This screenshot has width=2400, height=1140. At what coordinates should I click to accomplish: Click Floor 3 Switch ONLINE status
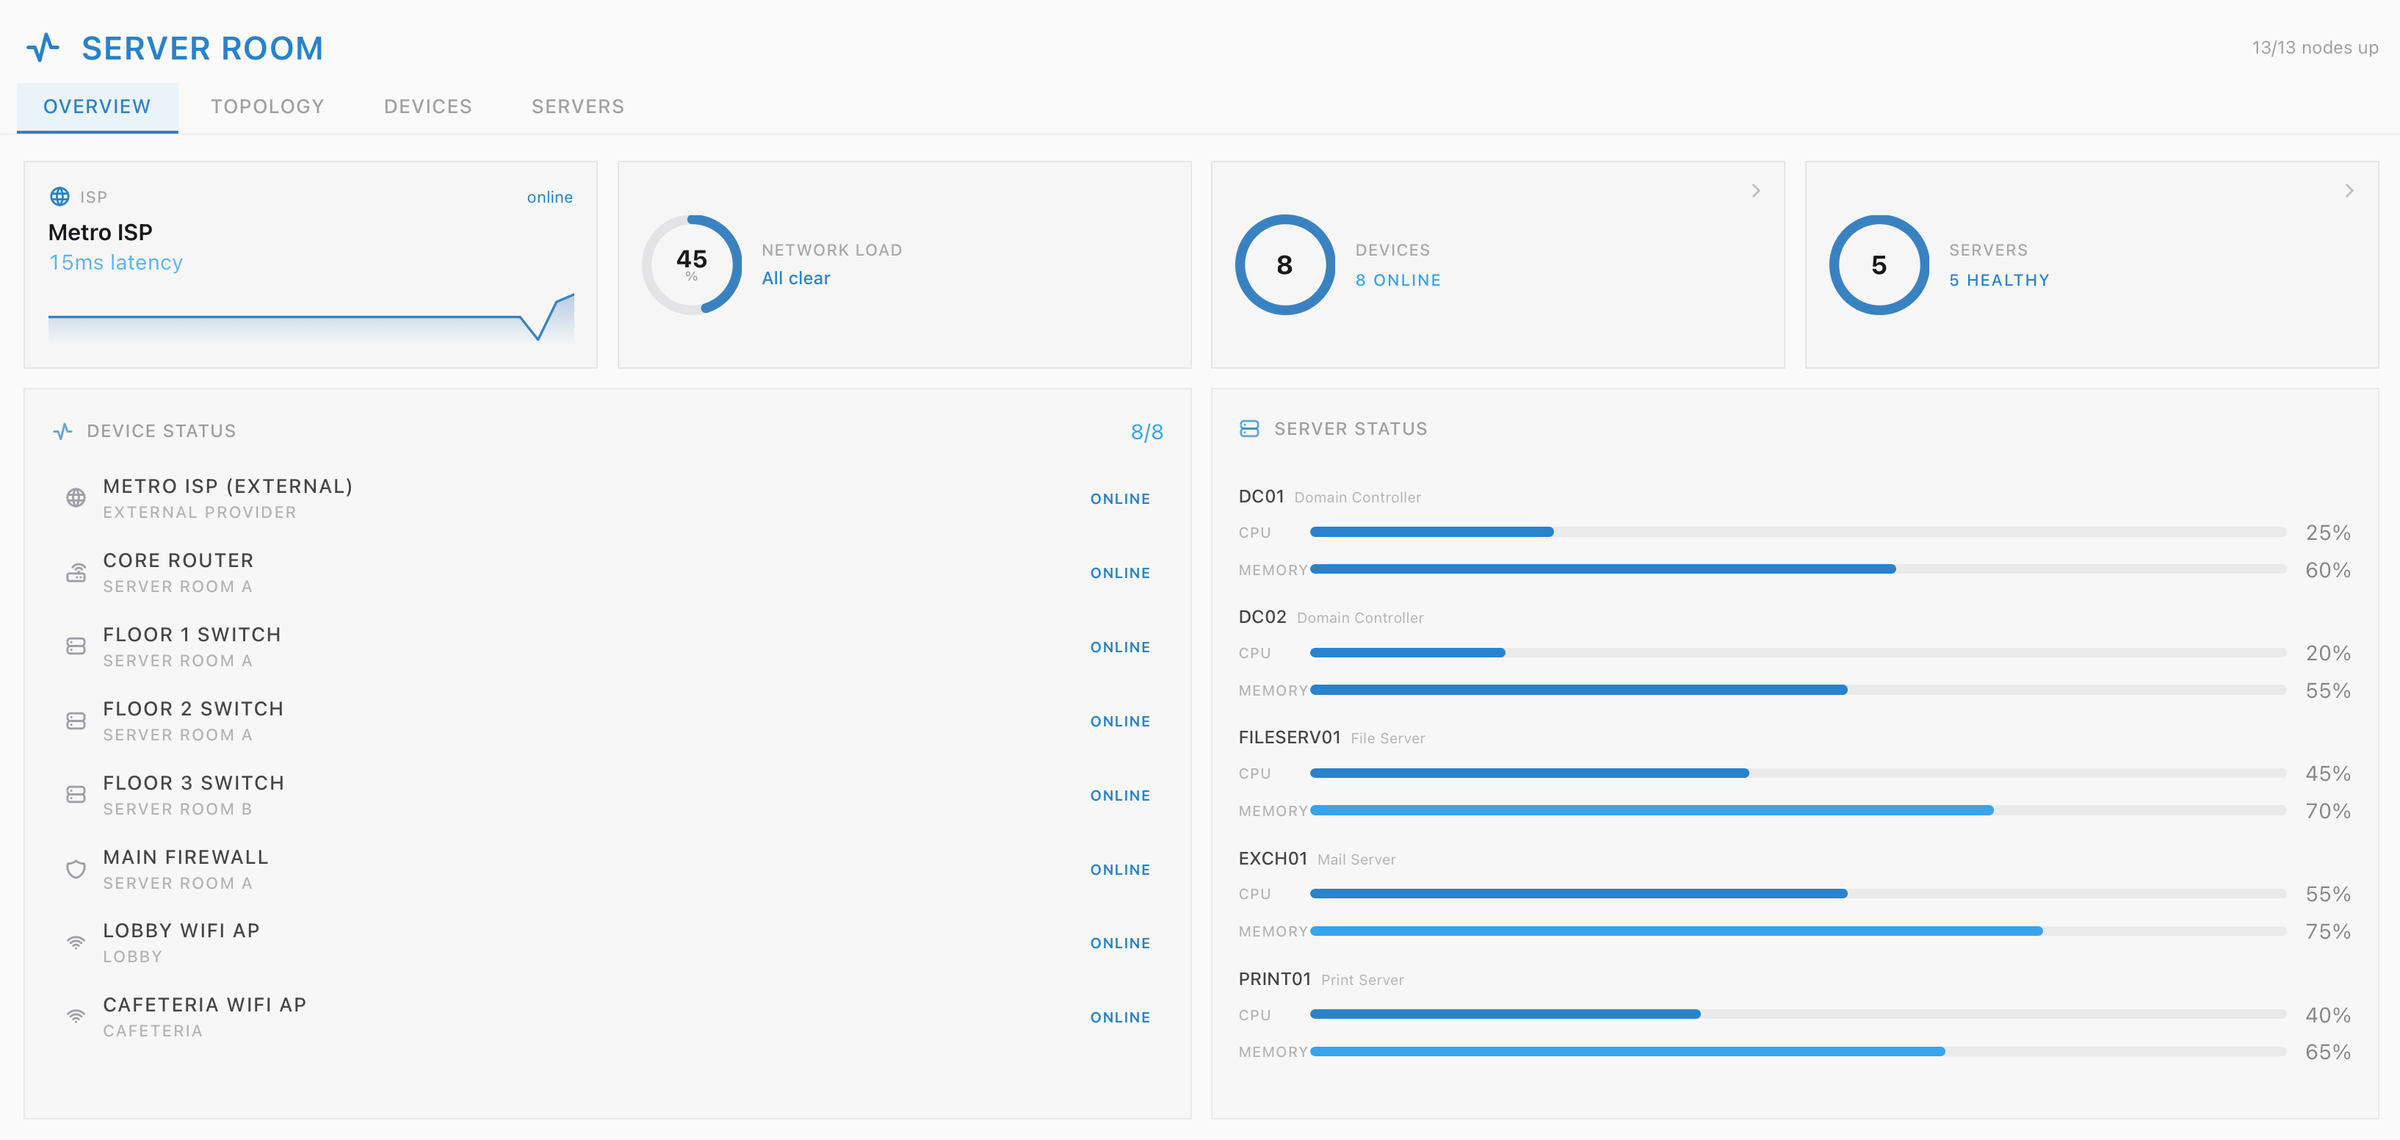[1120, 795]
